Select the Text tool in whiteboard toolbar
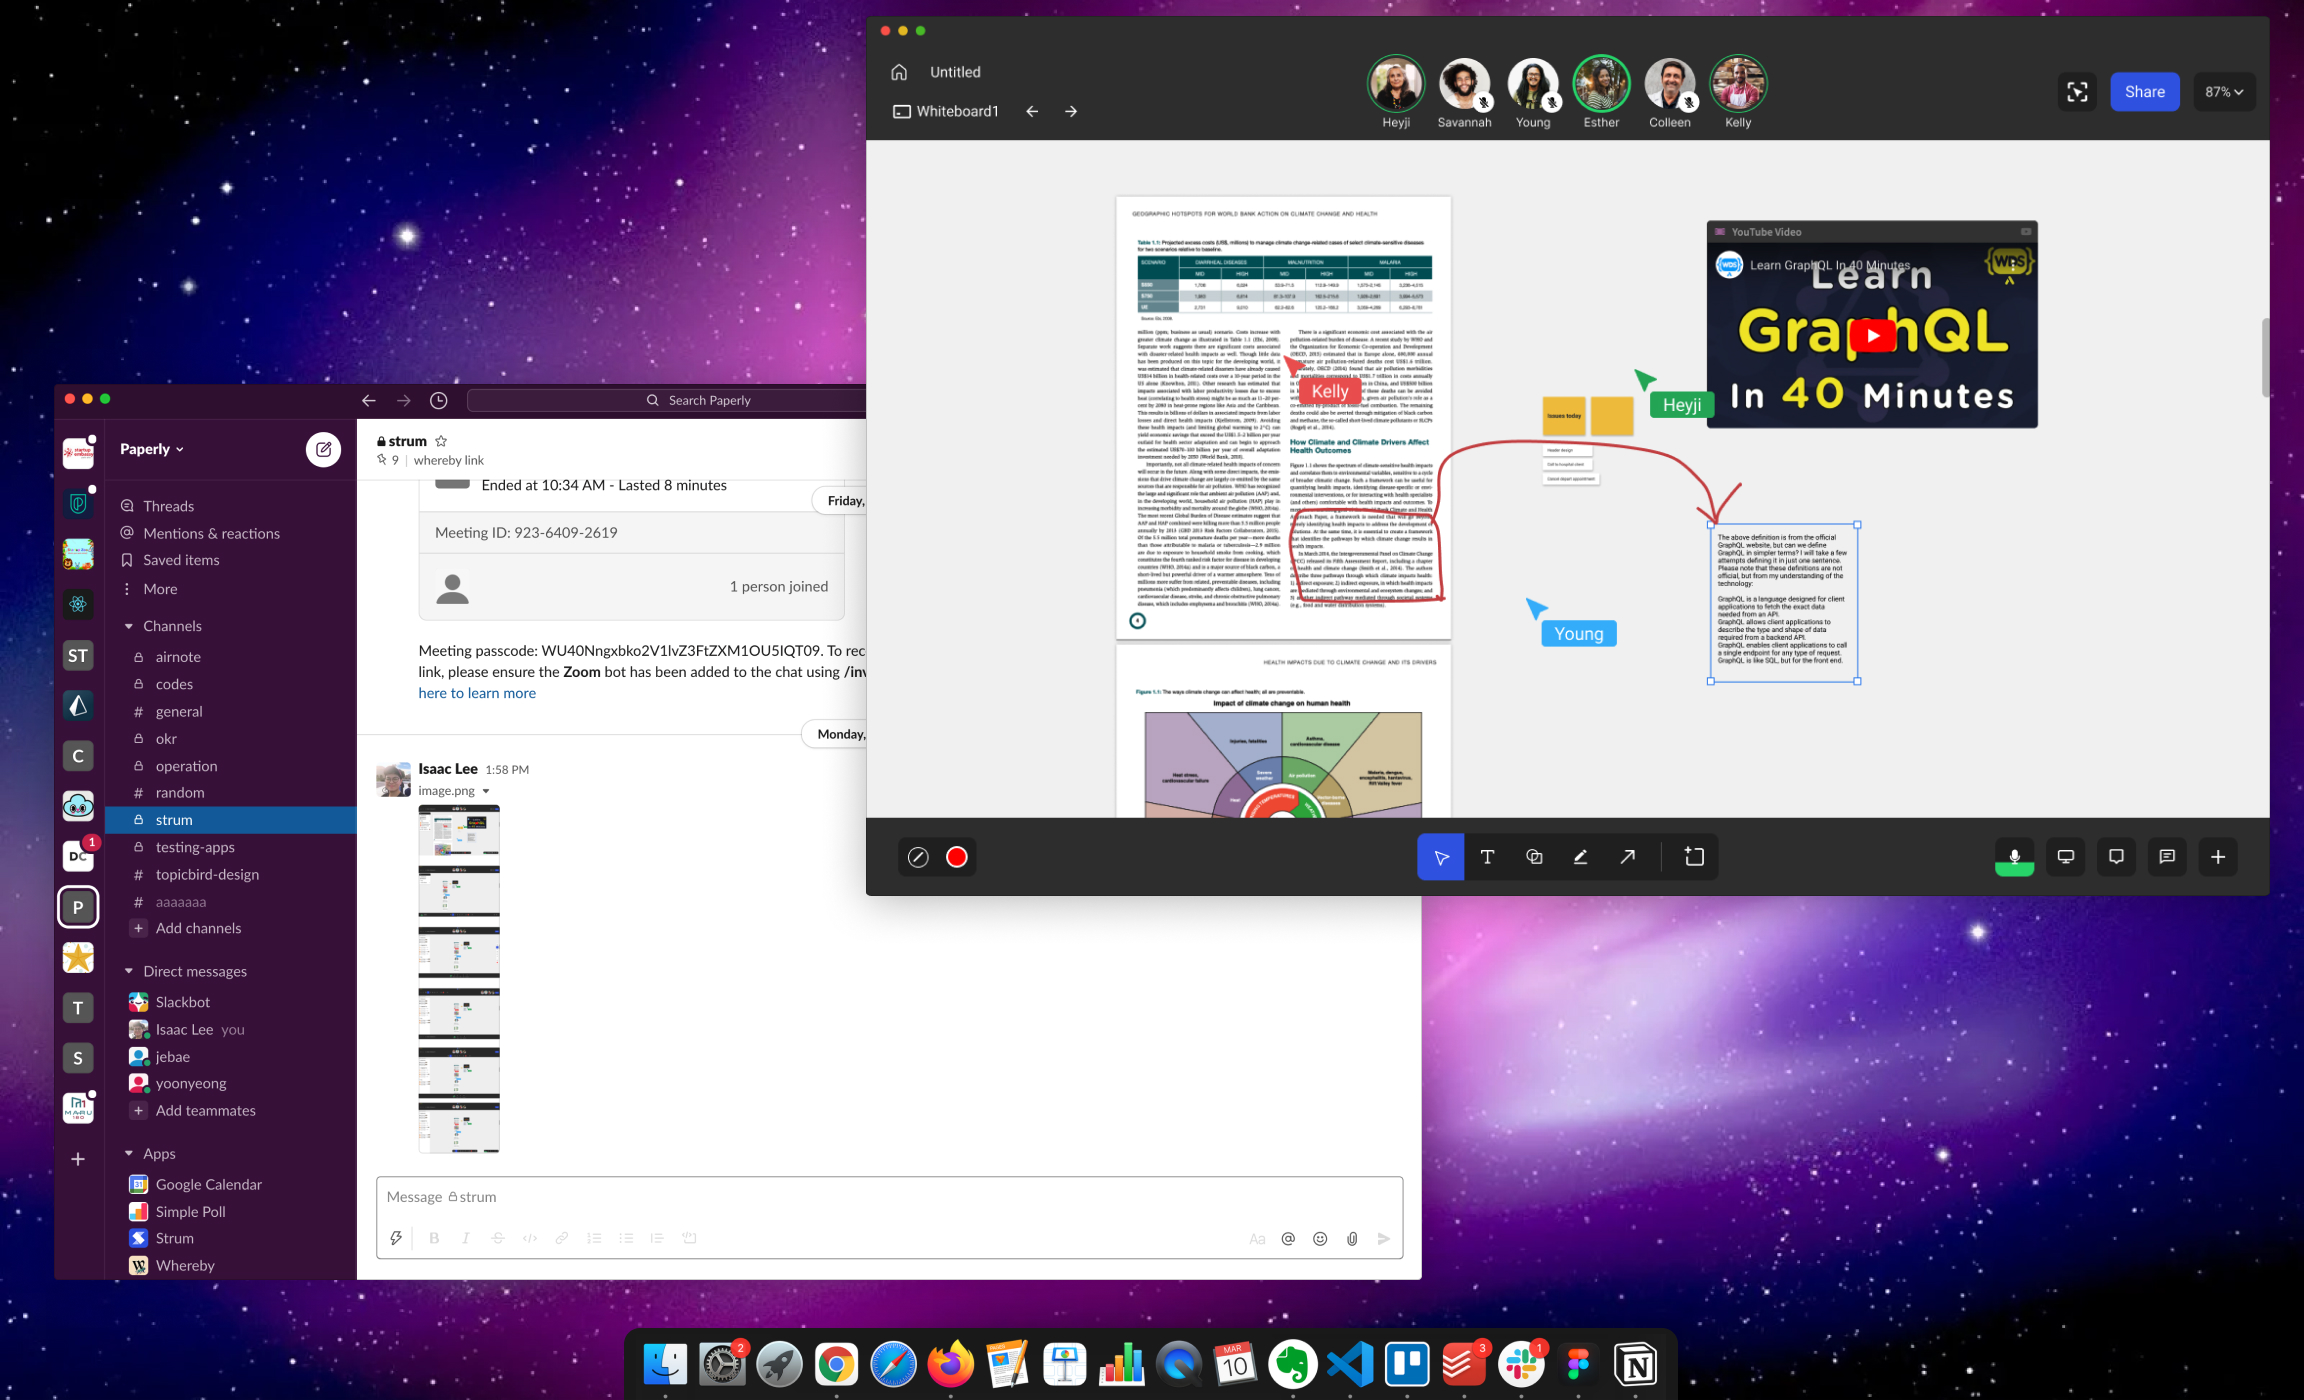This screenshot has width=2304, height=1400. [x=1487, y=857]
